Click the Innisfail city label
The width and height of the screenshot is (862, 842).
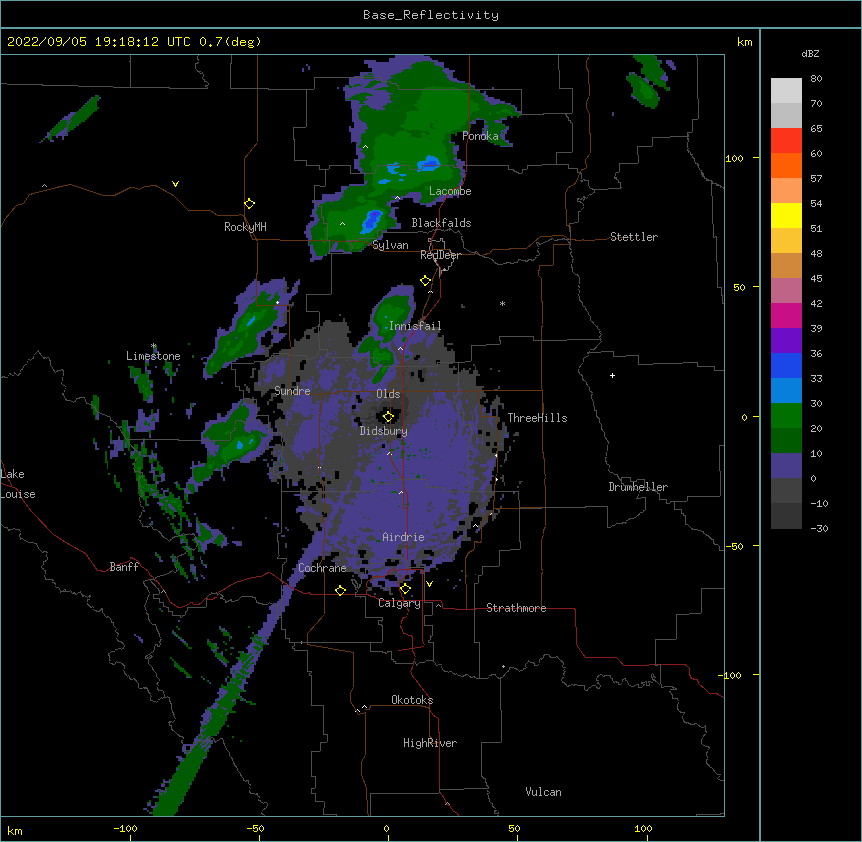click(415, 326)
